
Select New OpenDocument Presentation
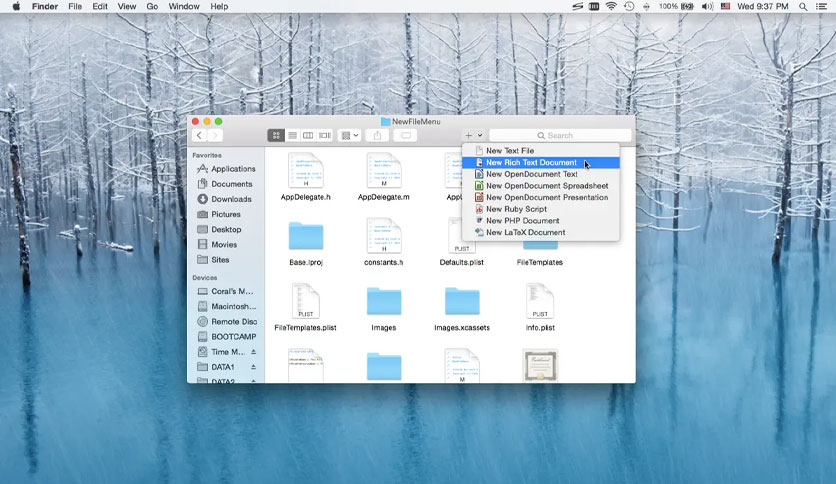541,197
